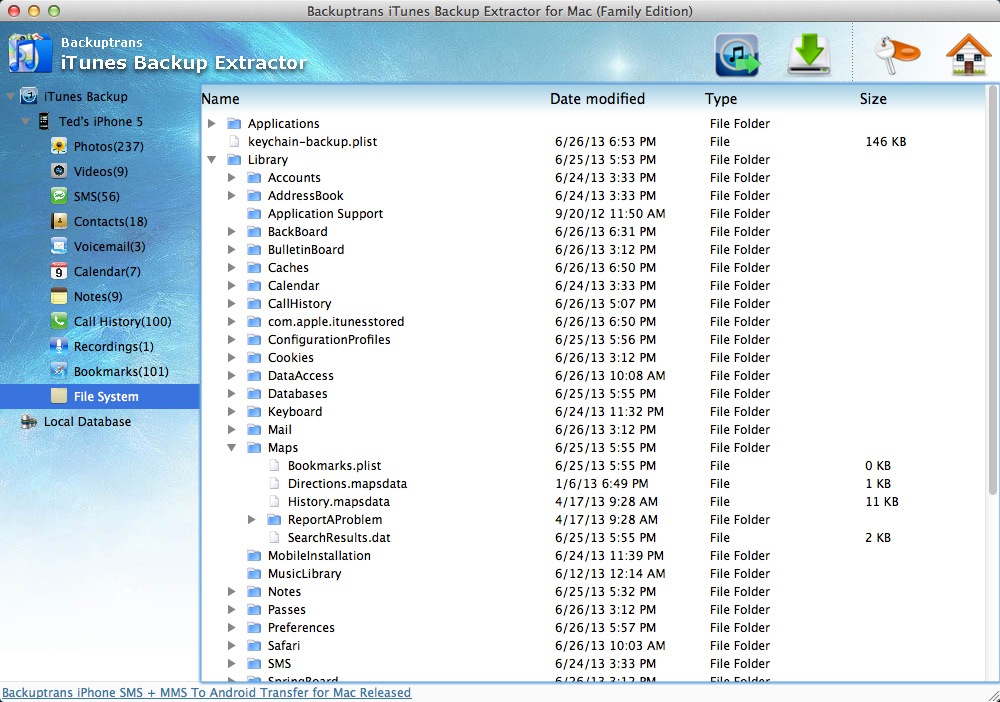The image size is (1000, 702).
Task: Click the ReportAProblem folder icon
Action: click(x=274, y=520)
